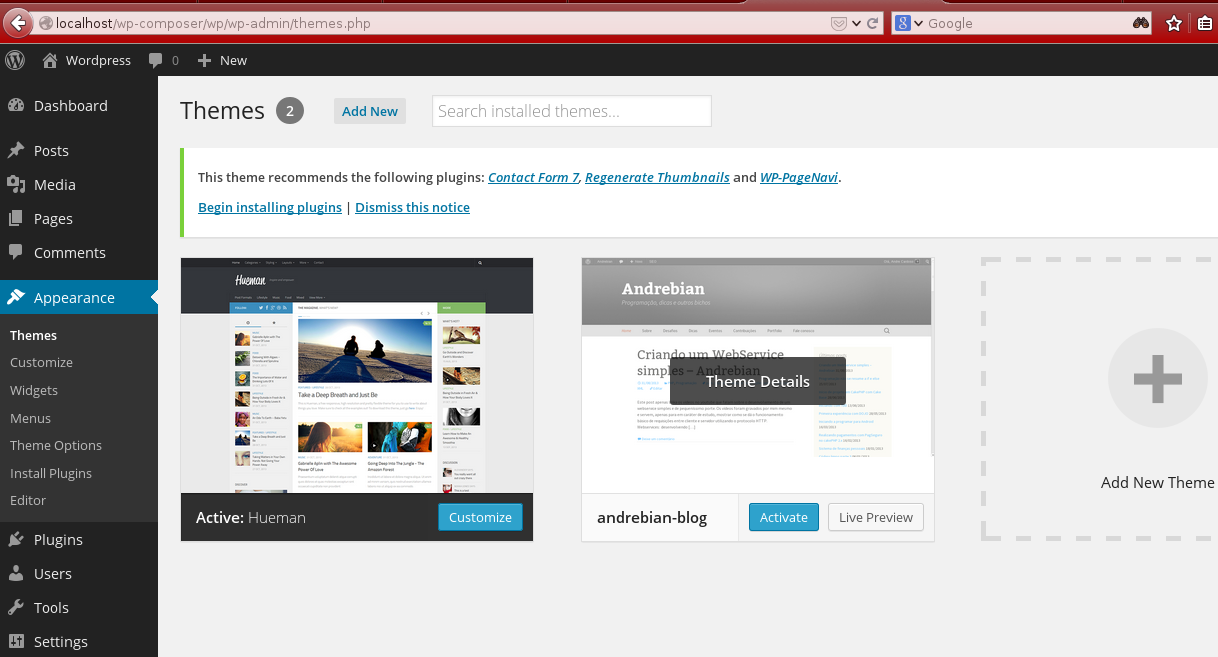Click the andrebian-blog theme name
The height and width of the screenshot is (657, 1218).
652,517
